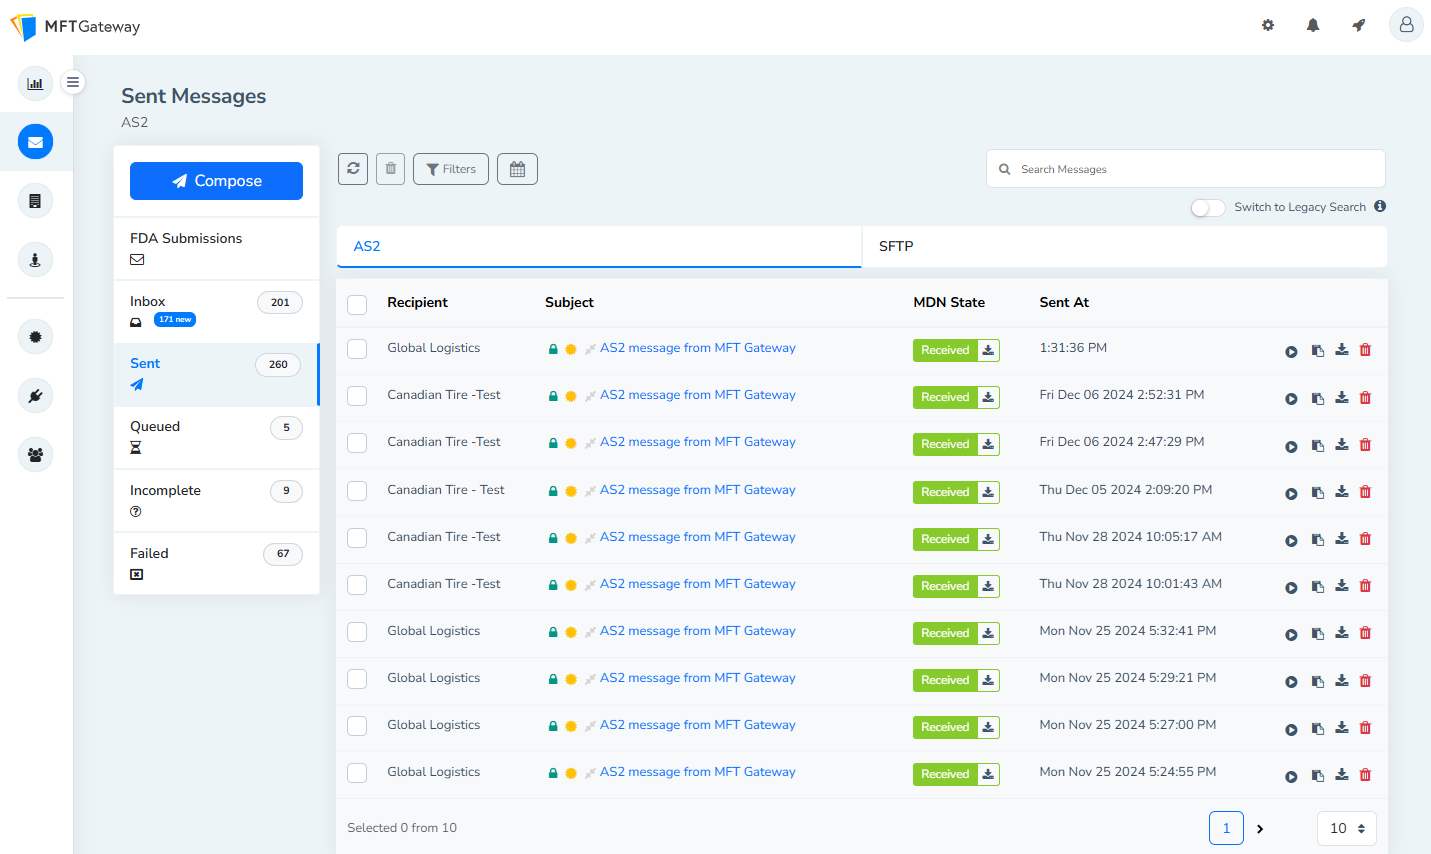Click Received badge for Dec 06 2:52:31 PM
This screenshot has height=854, width=1431.
945,397
